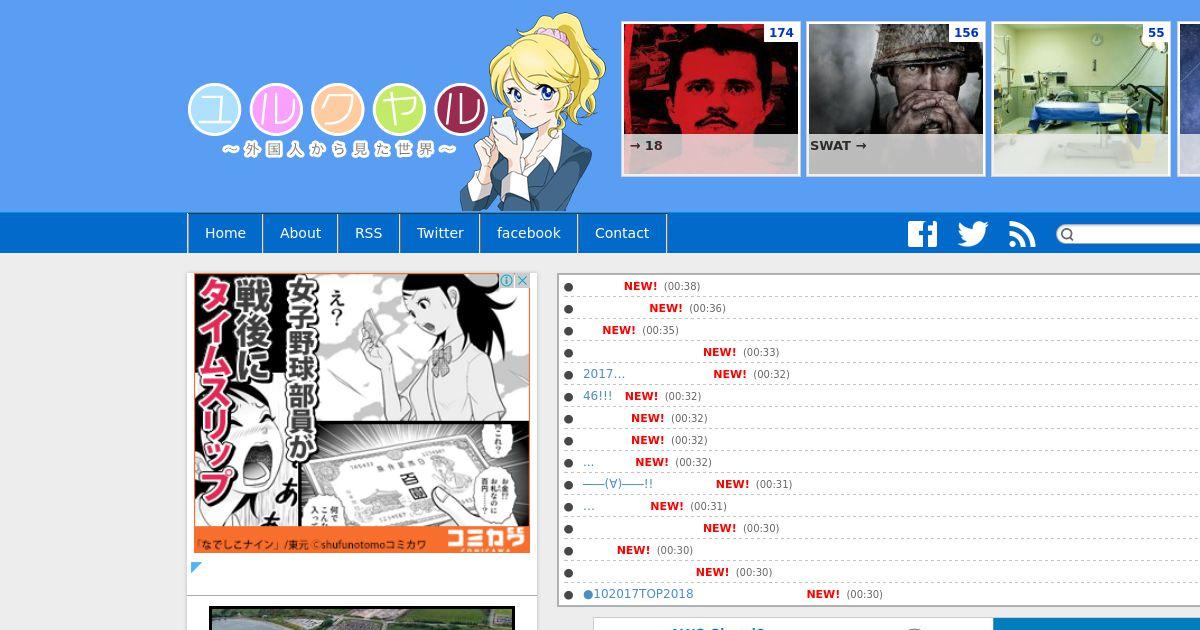Click the aerial photo thumbnail below the ad
Viewport: 1200px width, 630px height.
click(362, 619)
